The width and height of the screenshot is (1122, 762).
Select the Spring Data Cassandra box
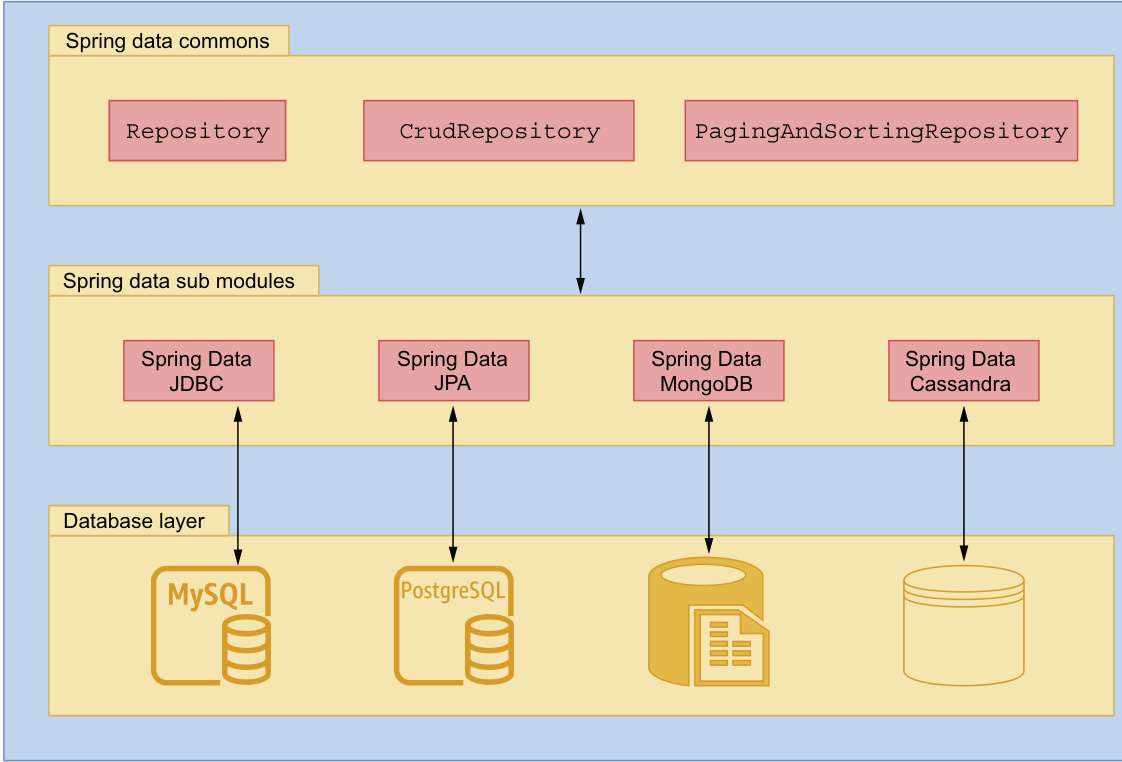pyautogui.click(x=963, y=371)
